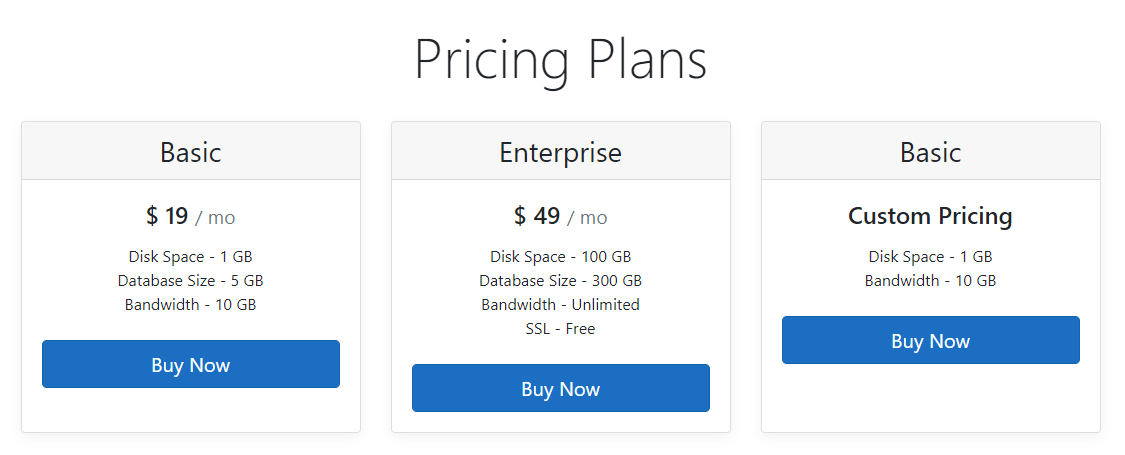Click the Bandwidth - Unlimited feature
Screen dimensions: 1125x455
[560, 304]
